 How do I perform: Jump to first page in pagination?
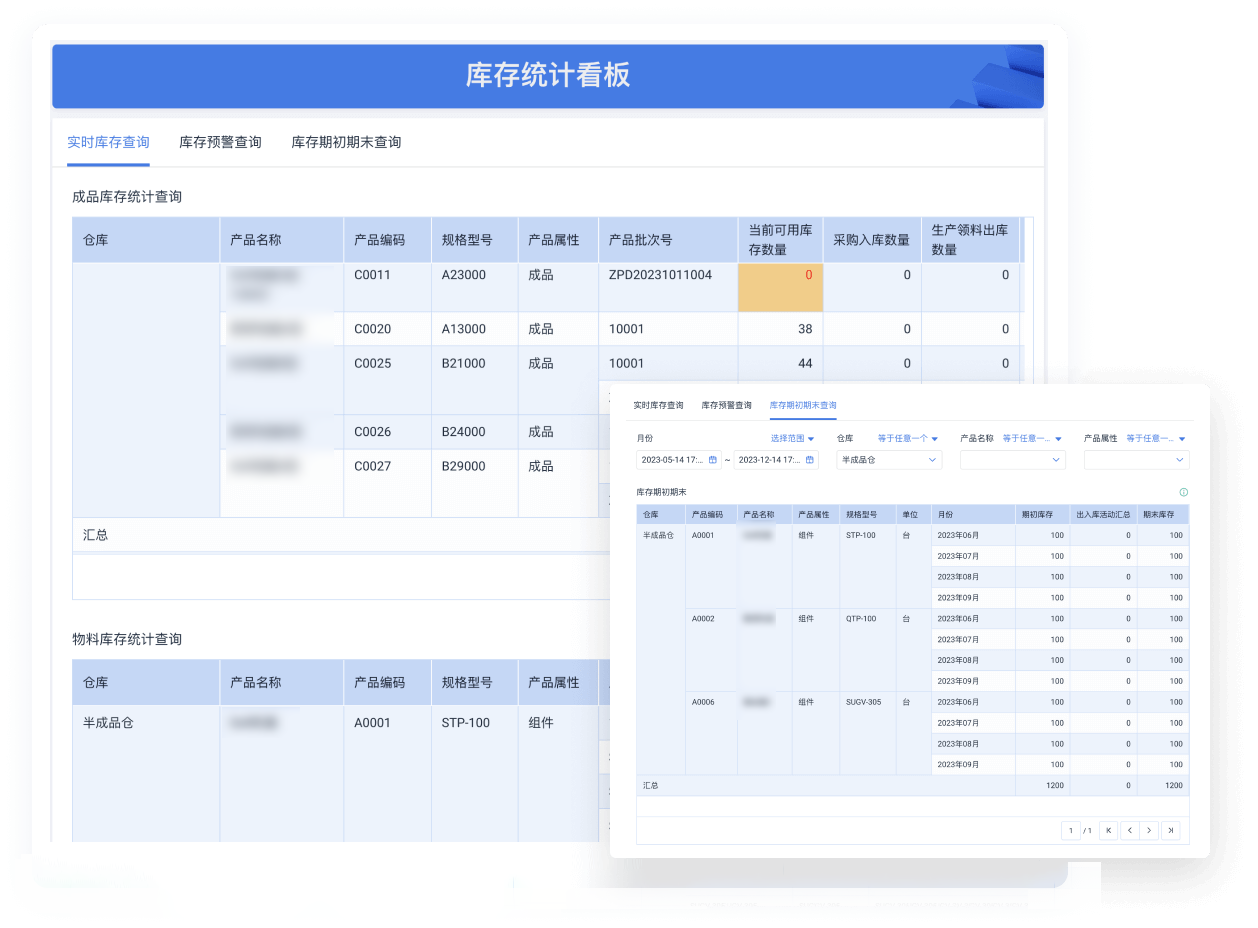1108,830
